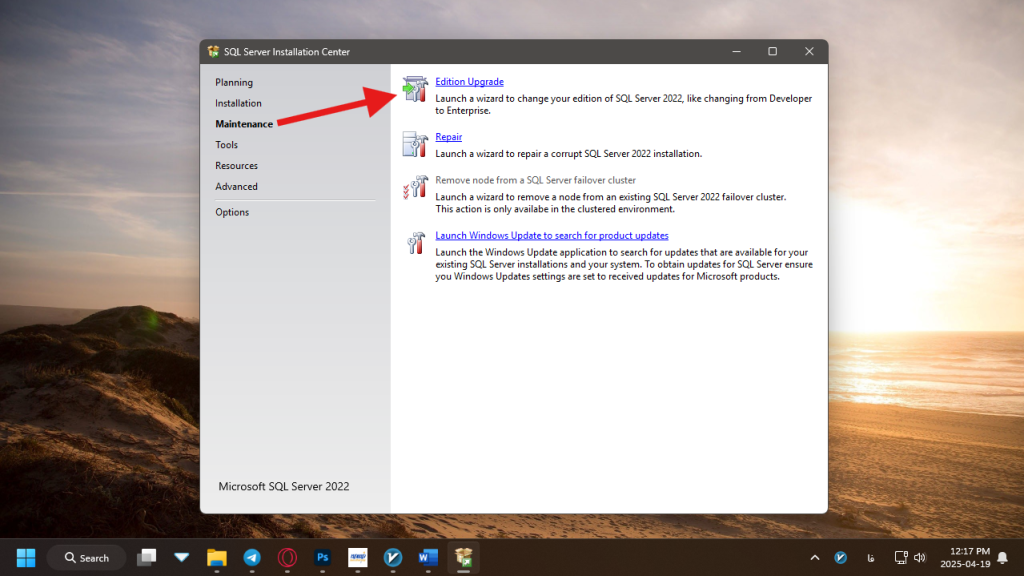Open the input language indicator
Image resolution: width=1024 pixels, height=576 pixels.
click(x=870, y=558)
